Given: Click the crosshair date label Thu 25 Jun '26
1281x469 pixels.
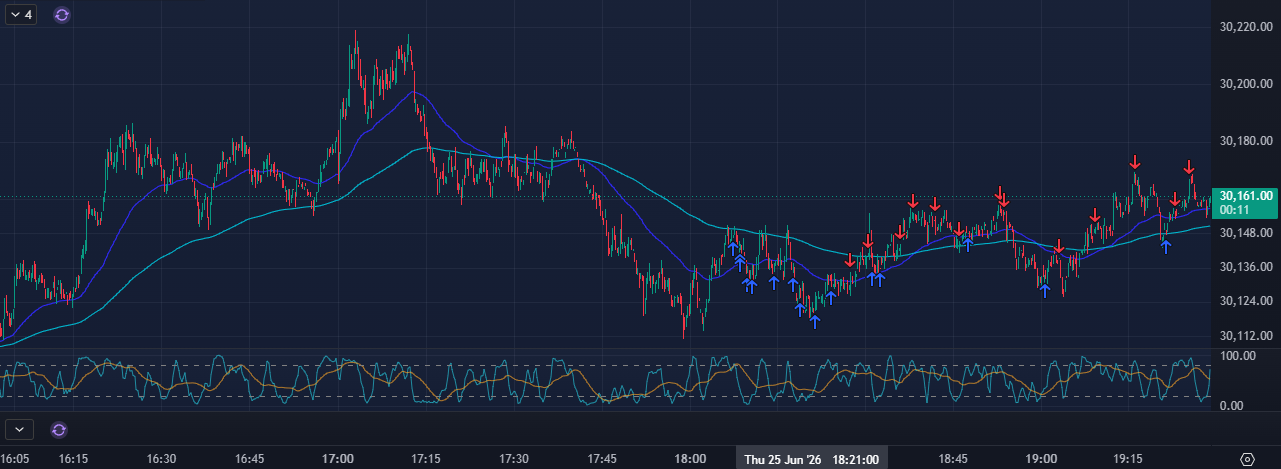Looking at the screenshot, I should (x=783, y=458).
